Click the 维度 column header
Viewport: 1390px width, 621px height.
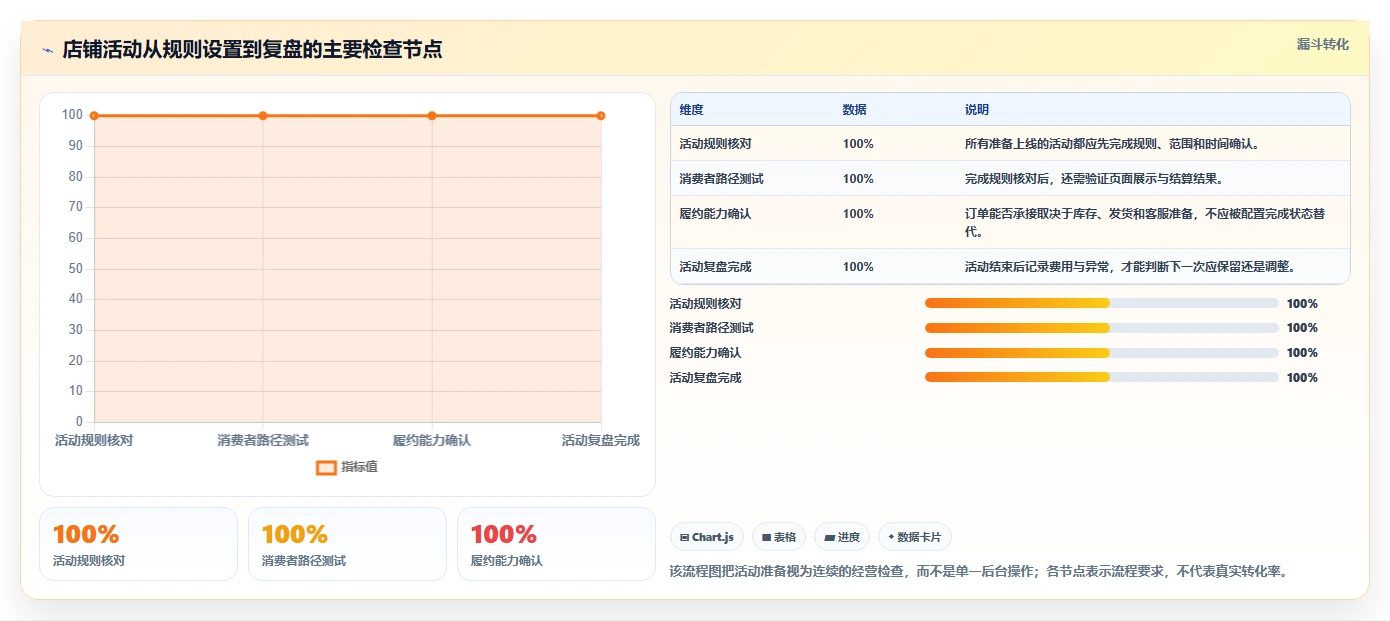click(691, 110)
